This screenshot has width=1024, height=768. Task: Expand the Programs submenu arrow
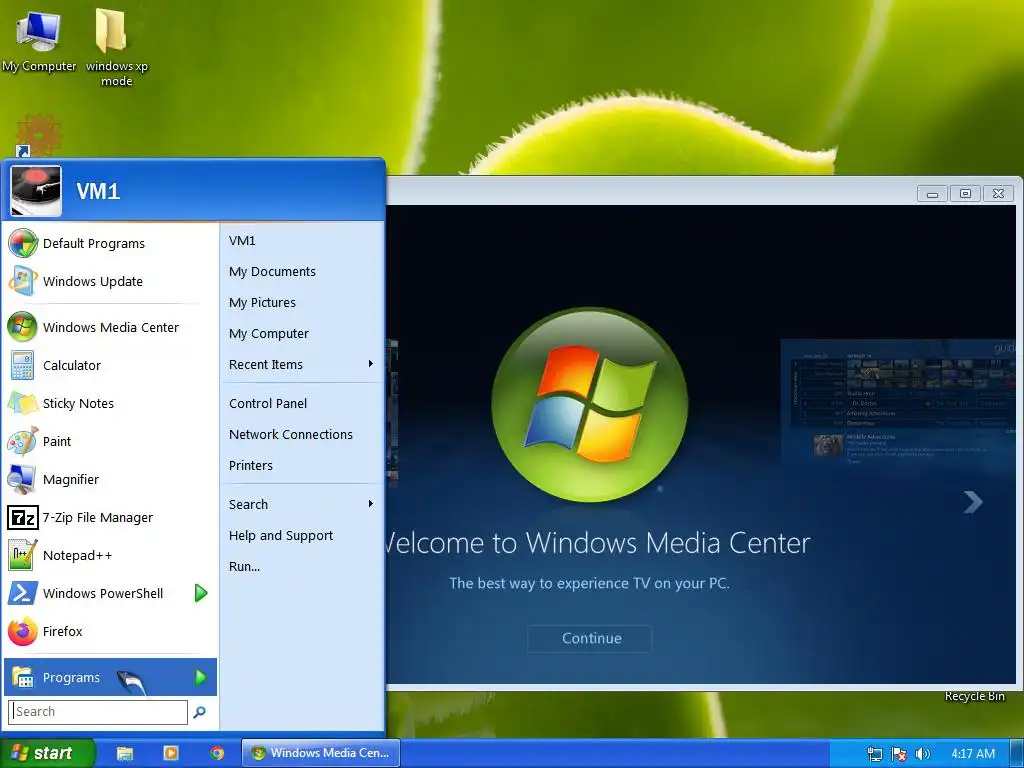[x=200, y=677]
